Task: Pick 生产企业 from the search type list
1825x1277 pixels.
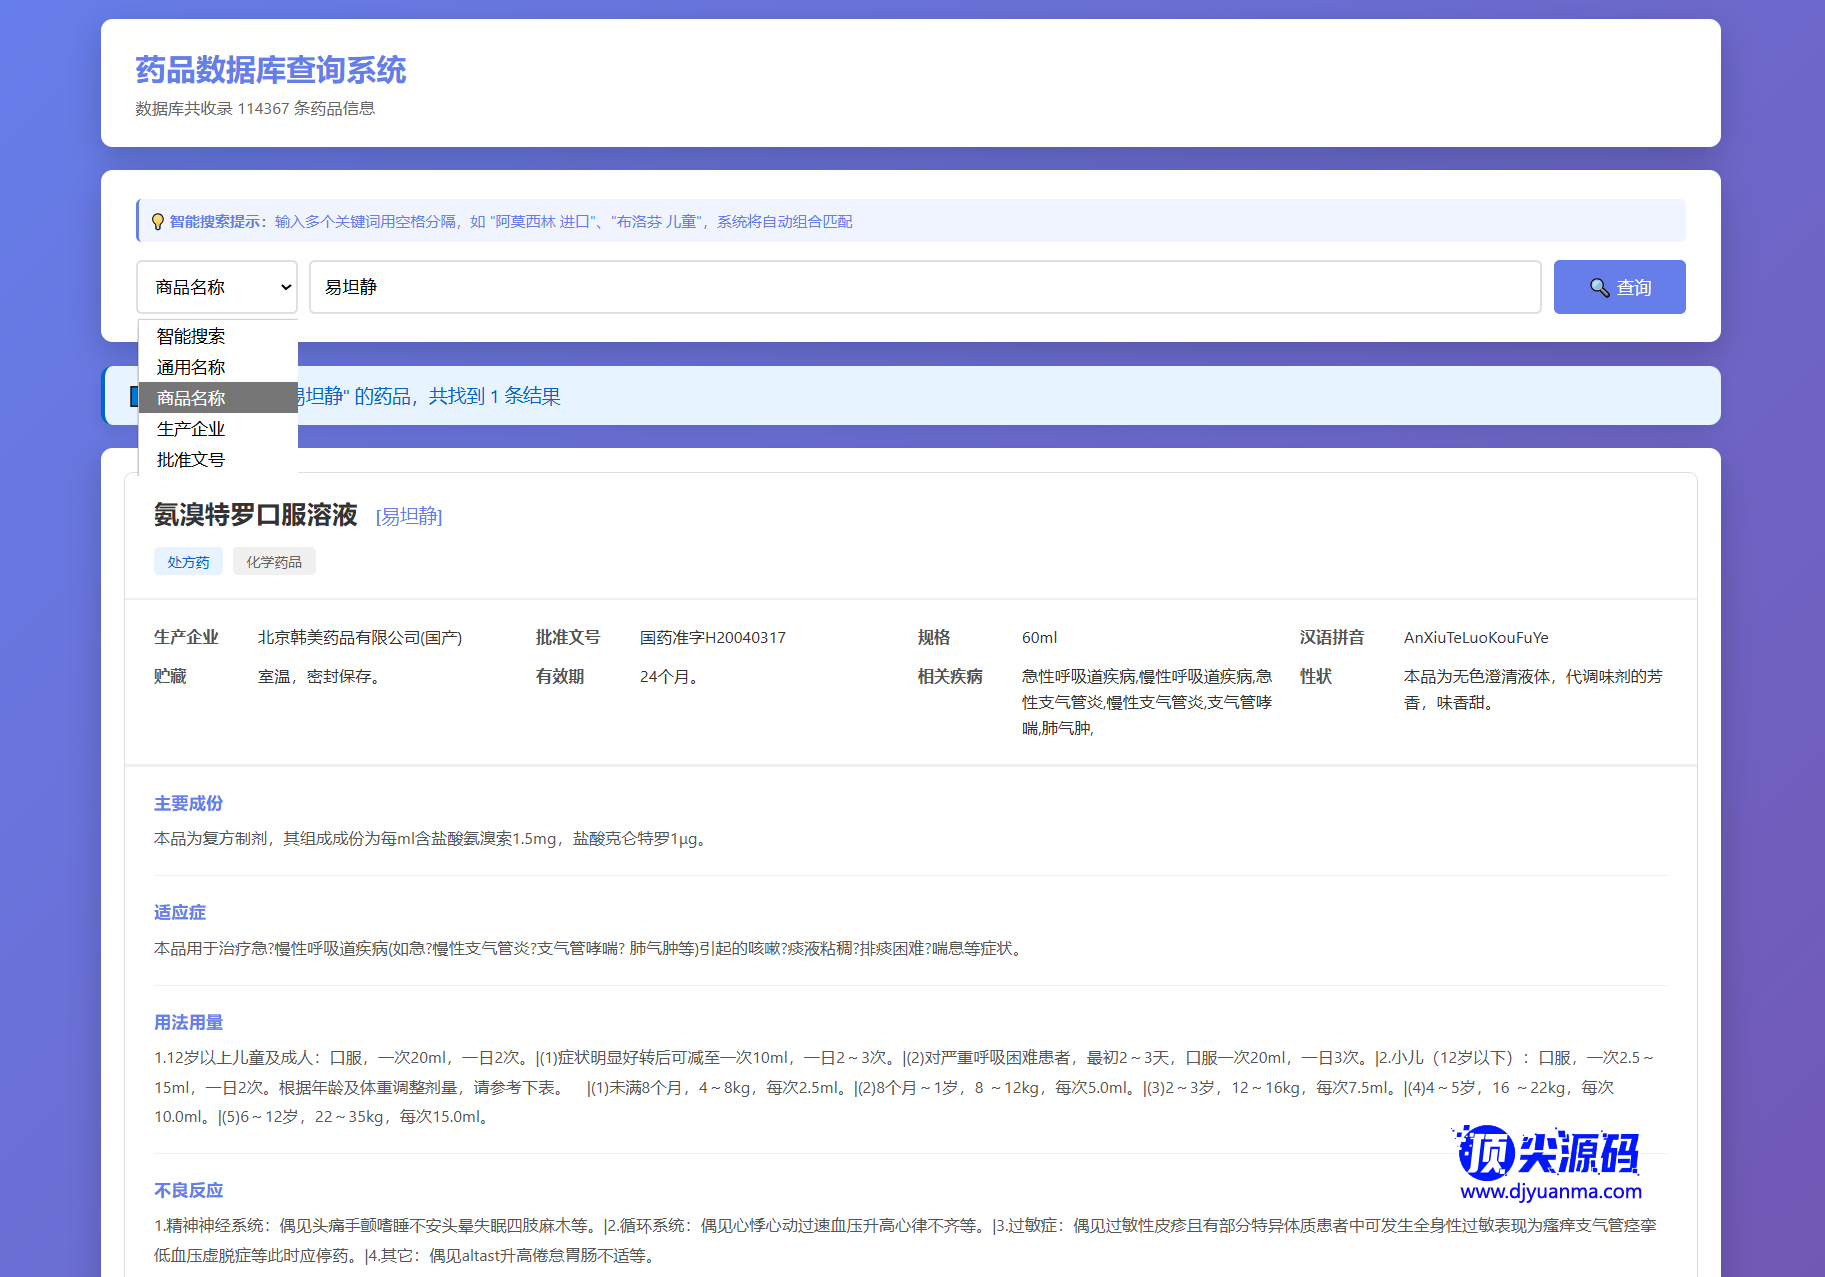Action: (x=191, y=429)
